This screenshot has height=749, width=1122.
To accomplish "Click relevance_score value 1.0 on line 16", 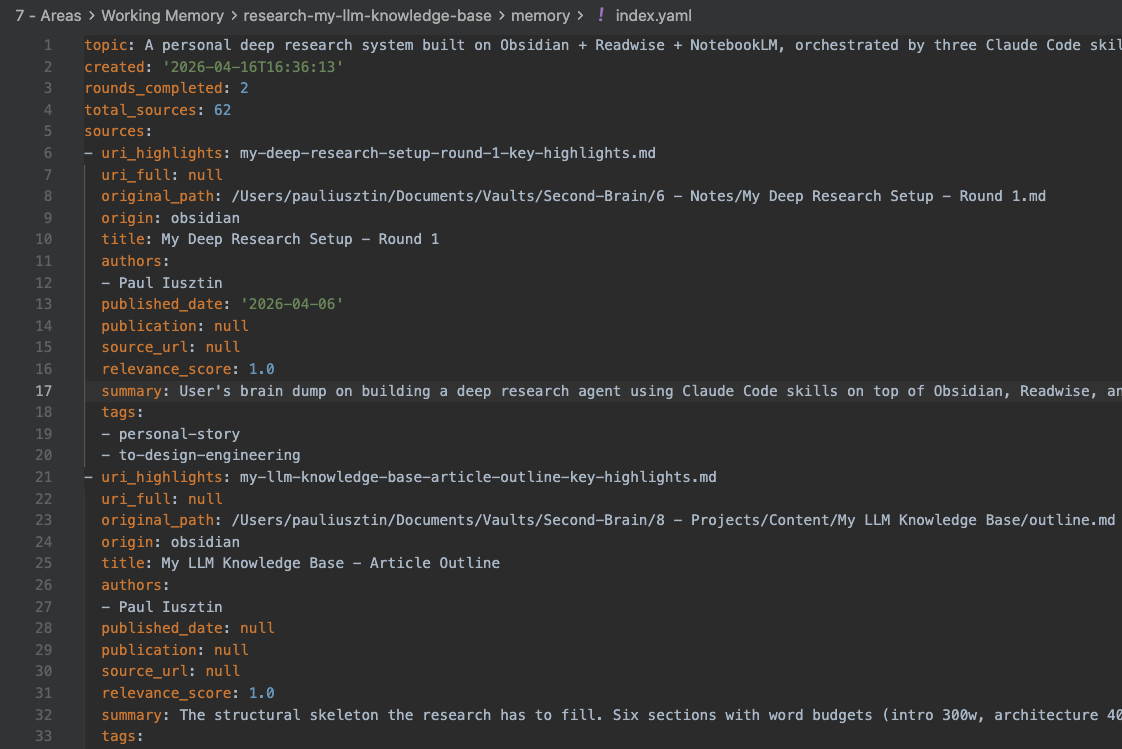I will click(261, 369).
